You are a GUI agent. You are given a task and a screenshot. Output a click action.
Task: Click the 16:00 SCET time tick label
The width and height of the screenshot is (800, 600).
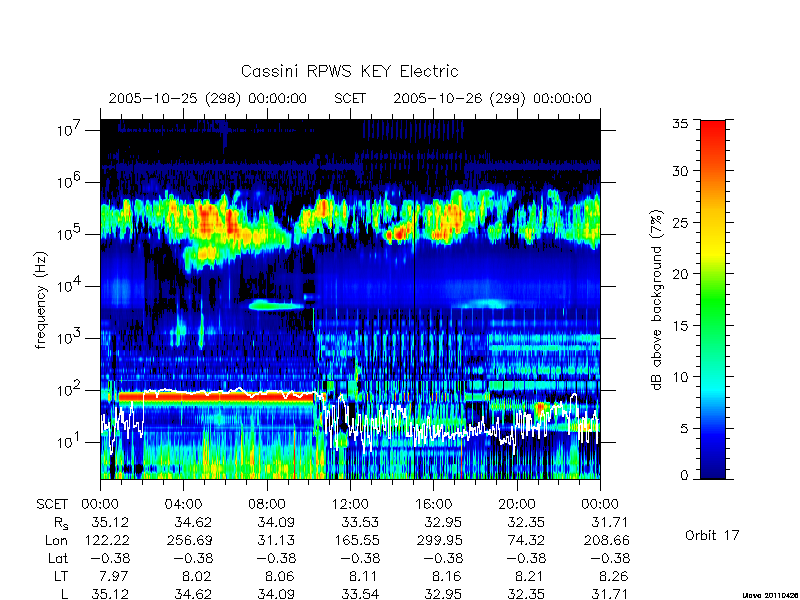click(x=433, y=505)
